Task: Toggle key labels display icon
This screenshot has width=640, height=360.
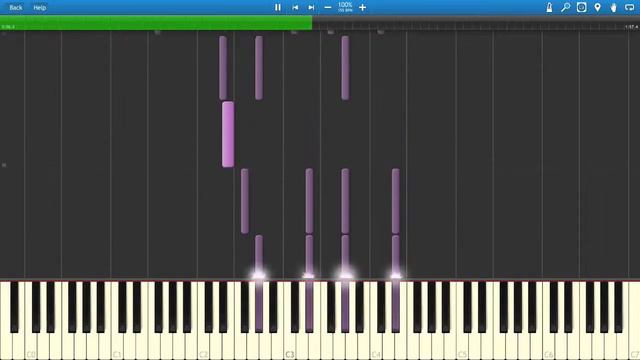Action: tap(581, 7)
